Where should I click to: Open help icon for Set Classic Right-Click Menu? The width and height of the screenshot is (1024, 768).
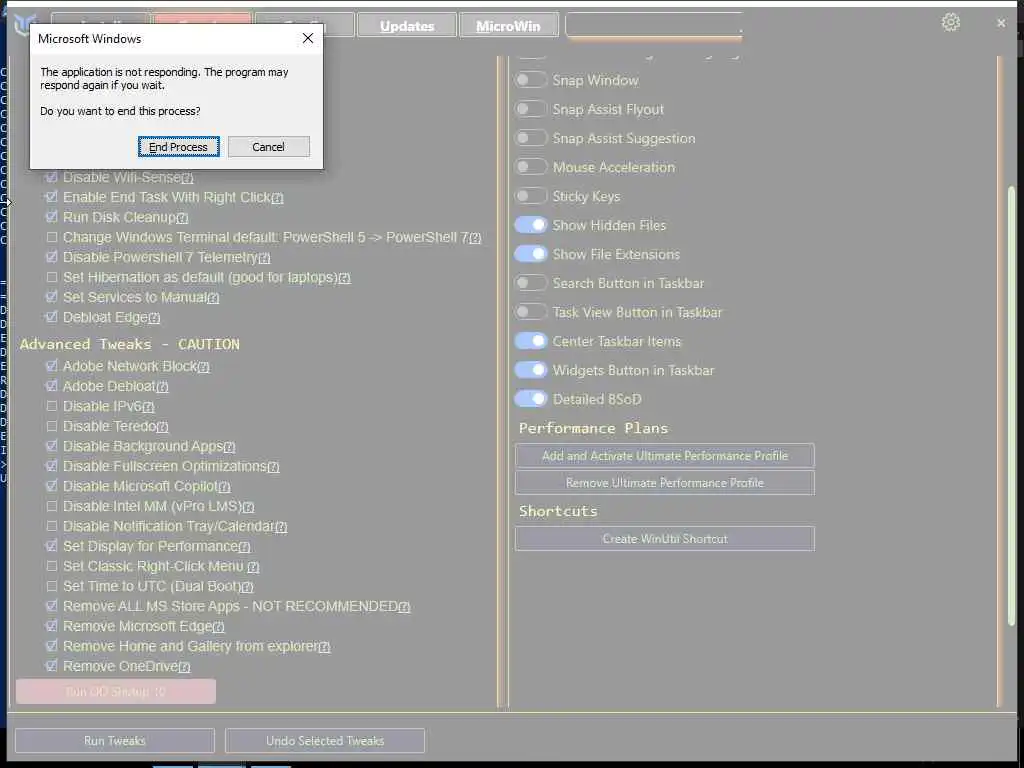(253, 568)
